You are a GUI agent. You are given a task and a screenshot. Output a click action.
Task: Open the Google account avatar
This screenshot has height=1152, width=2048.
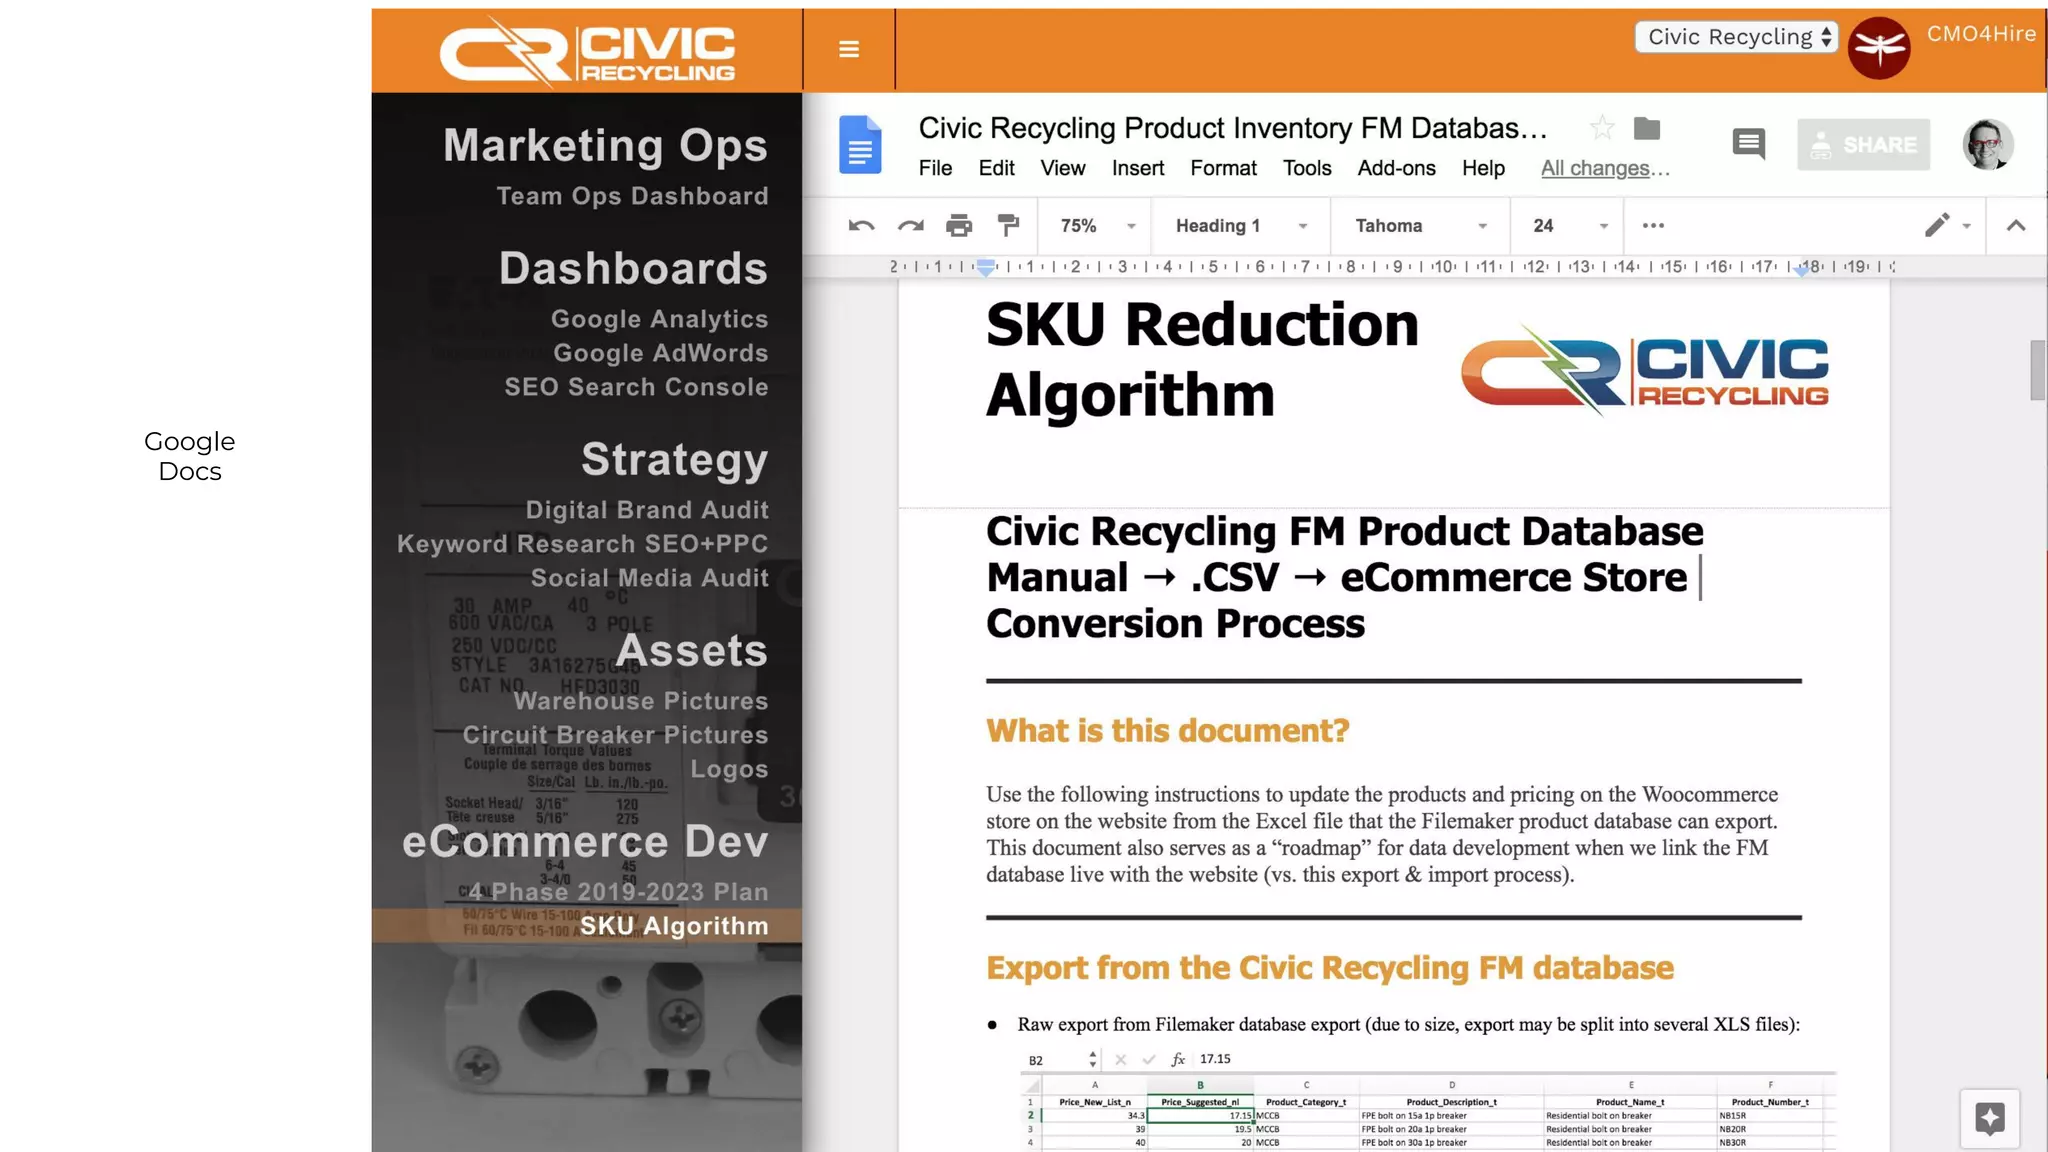click(1988, 145)
